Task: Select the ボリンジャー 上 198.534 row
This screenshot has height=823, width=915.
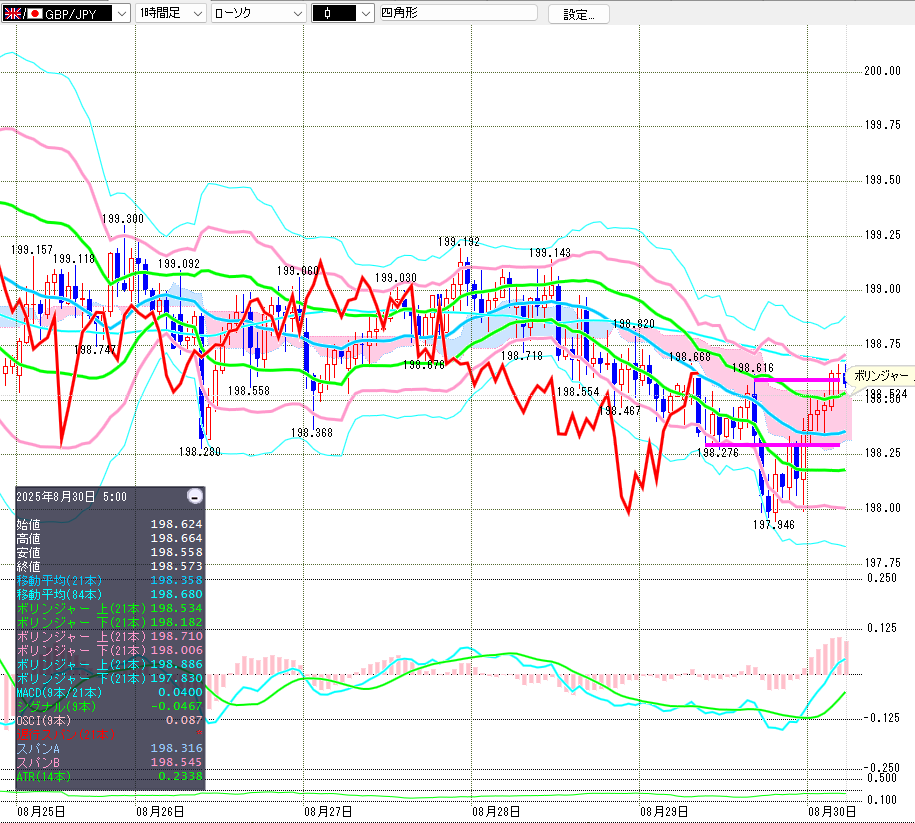Action: point(110,608)
